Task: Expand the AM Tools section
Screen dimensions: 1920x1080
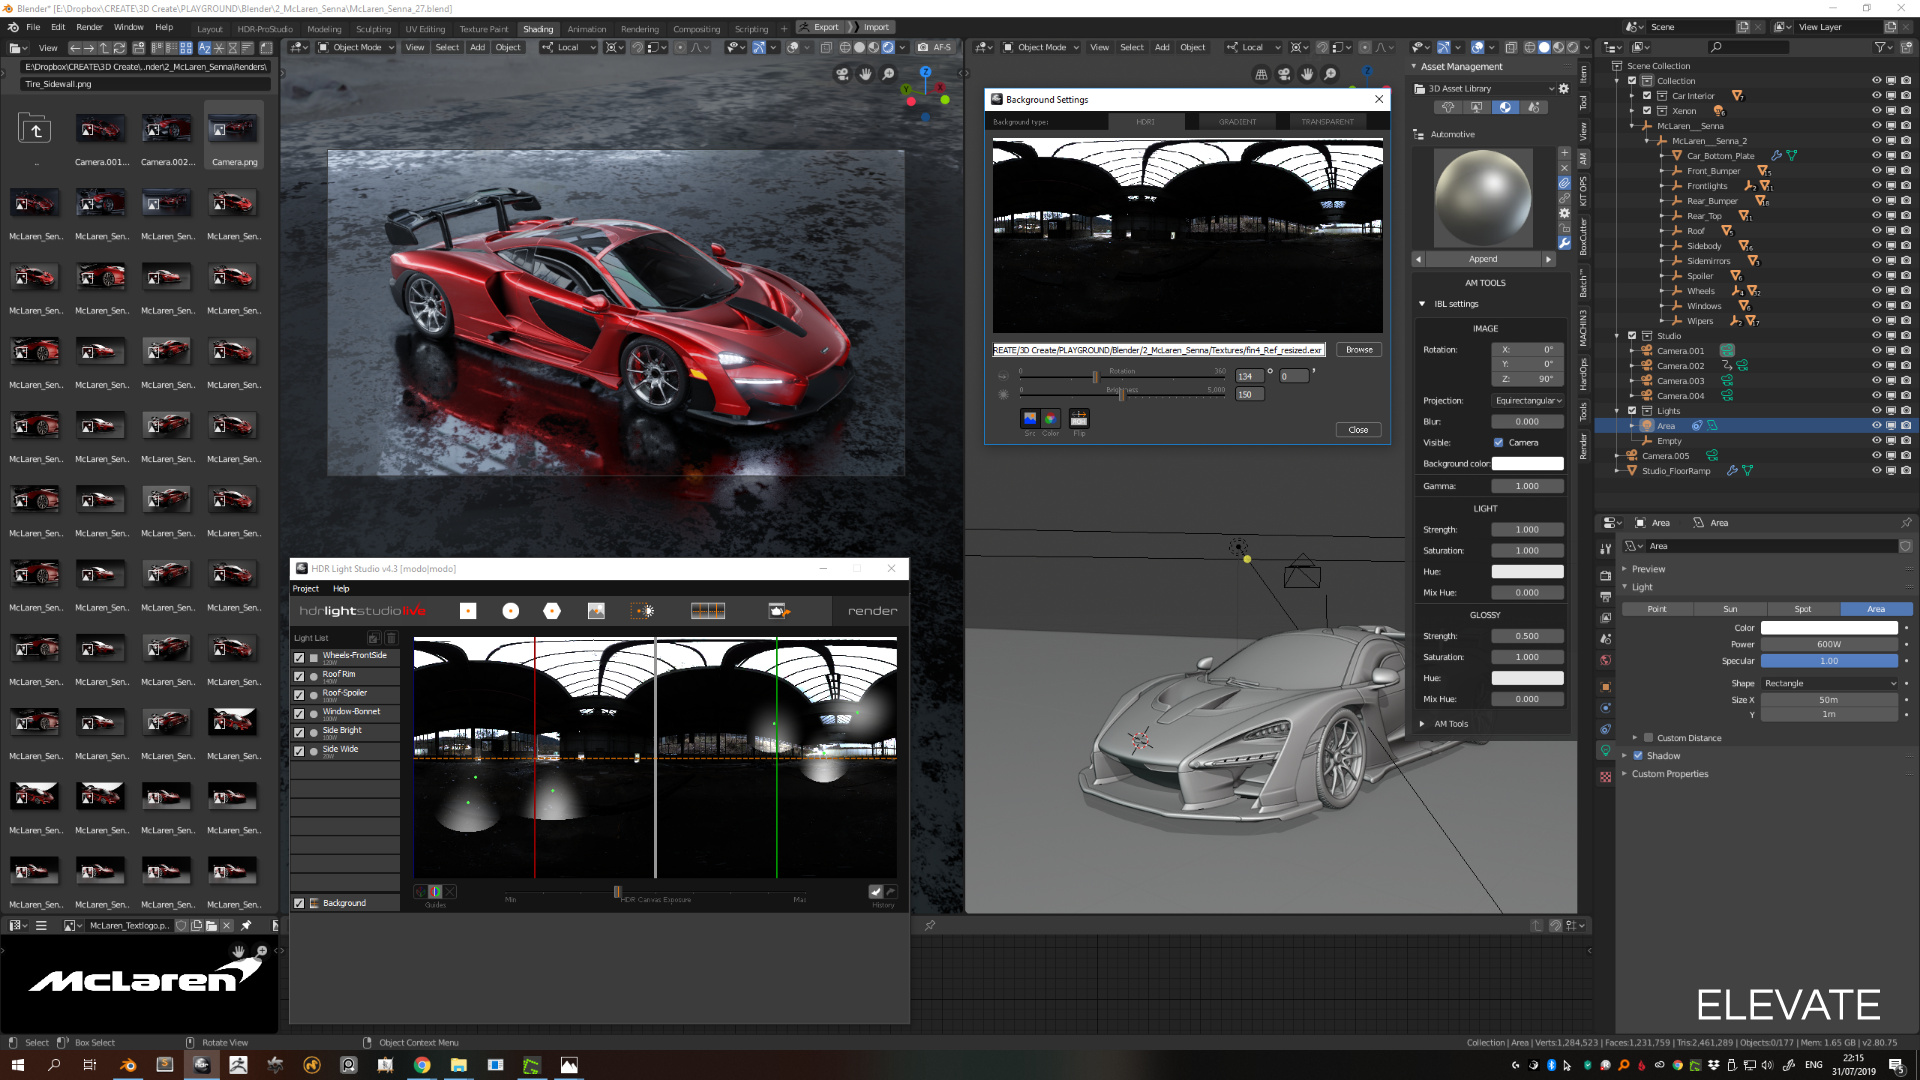Action: pos(1422,724)
